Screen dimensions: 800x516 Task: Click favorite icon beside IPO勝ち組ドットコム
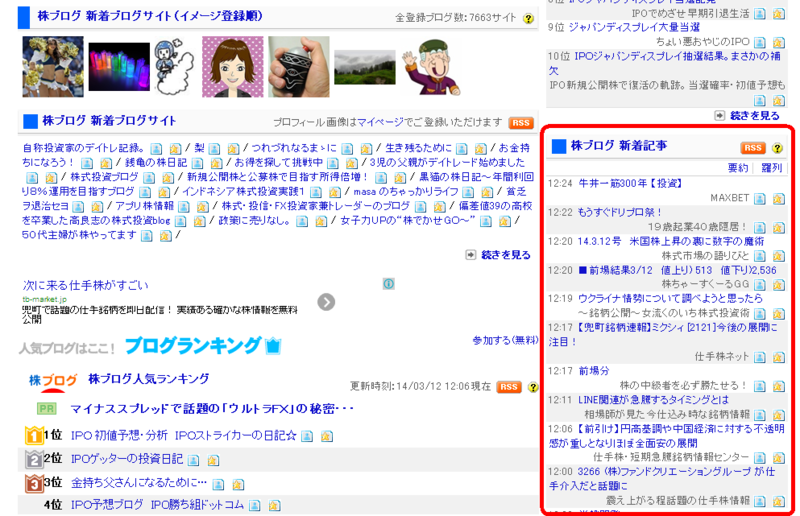click(x=274, y=506)
